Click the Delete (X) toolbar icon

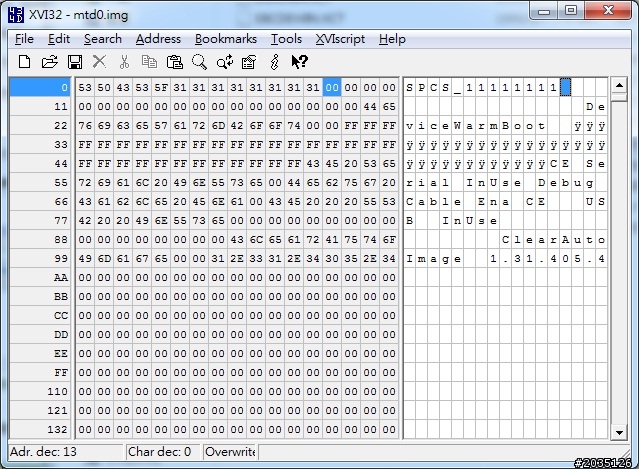pyautogui.click(x=99, y=62)
